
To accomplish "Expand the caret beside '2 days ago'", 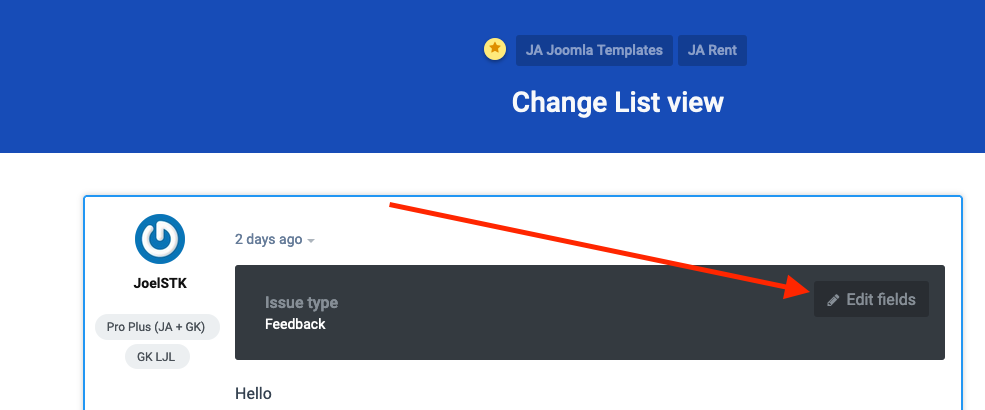I will [311, 241].
